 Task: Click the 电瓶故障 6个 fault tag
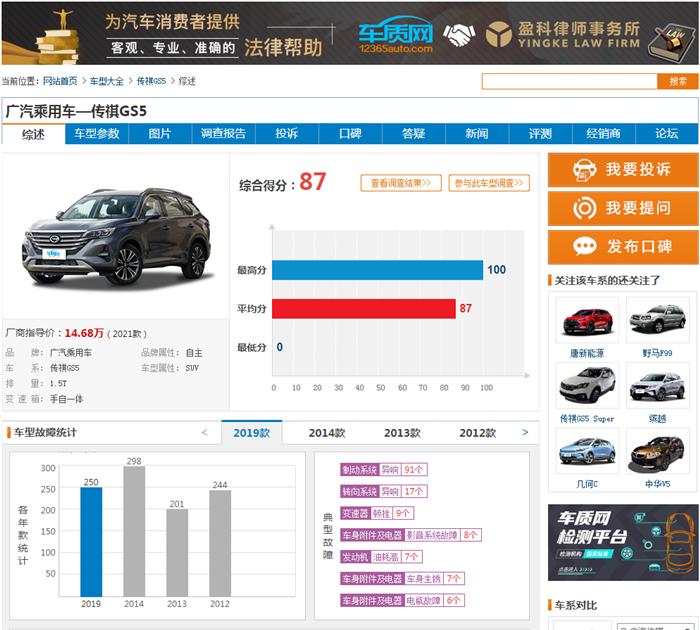click(402, 601)
